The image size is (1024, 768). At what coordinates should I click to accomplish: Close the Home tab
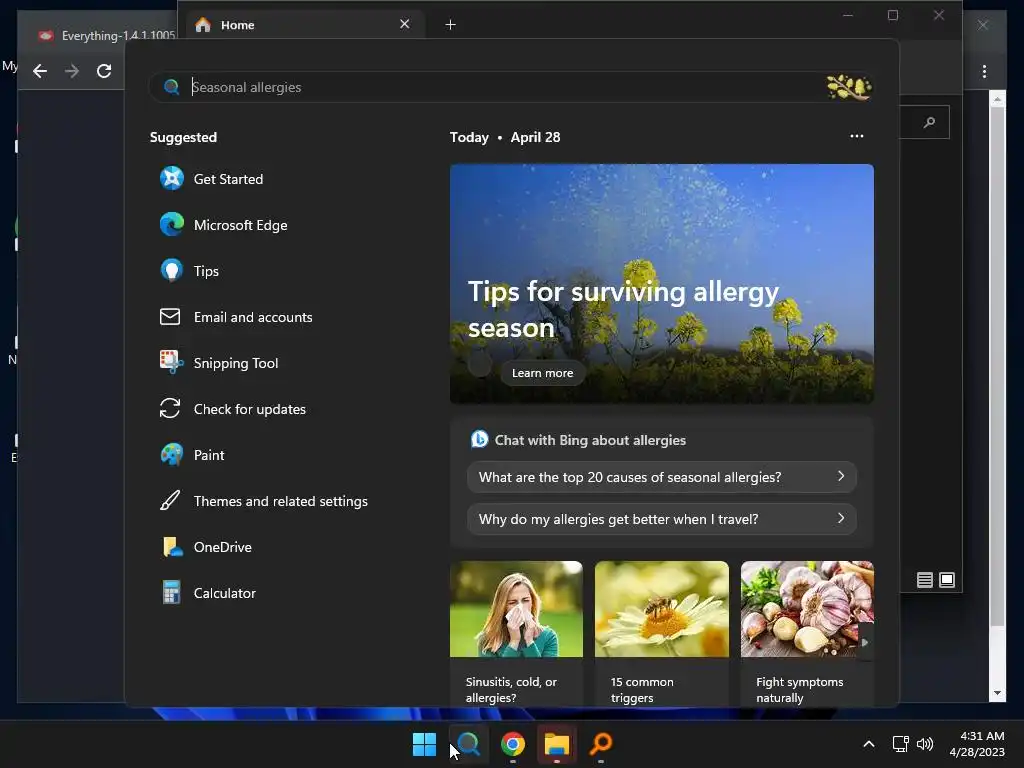405,24
